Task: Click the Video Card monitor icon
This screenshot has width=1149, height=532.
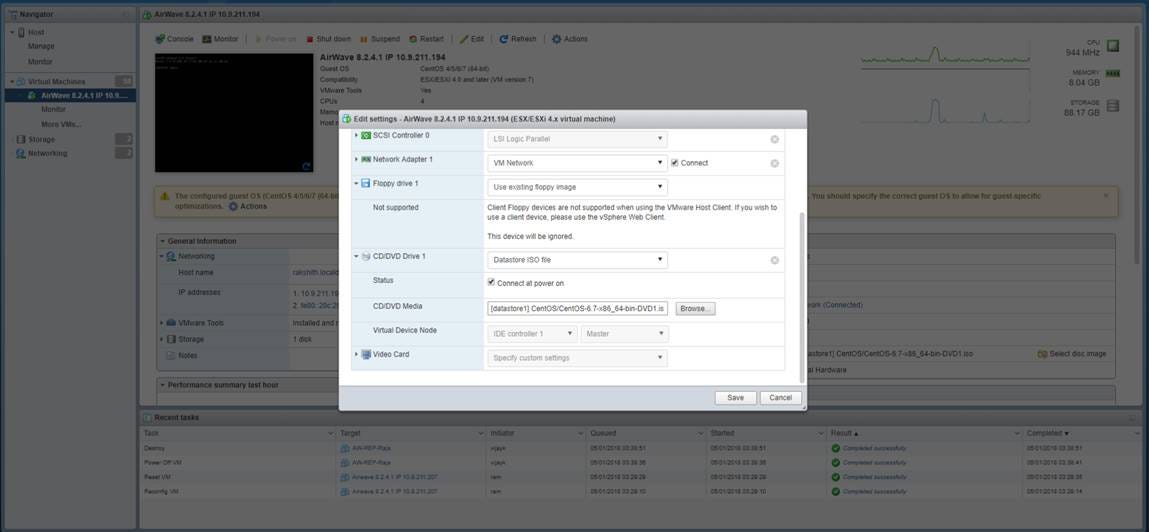Action: [x=366, y=355]
